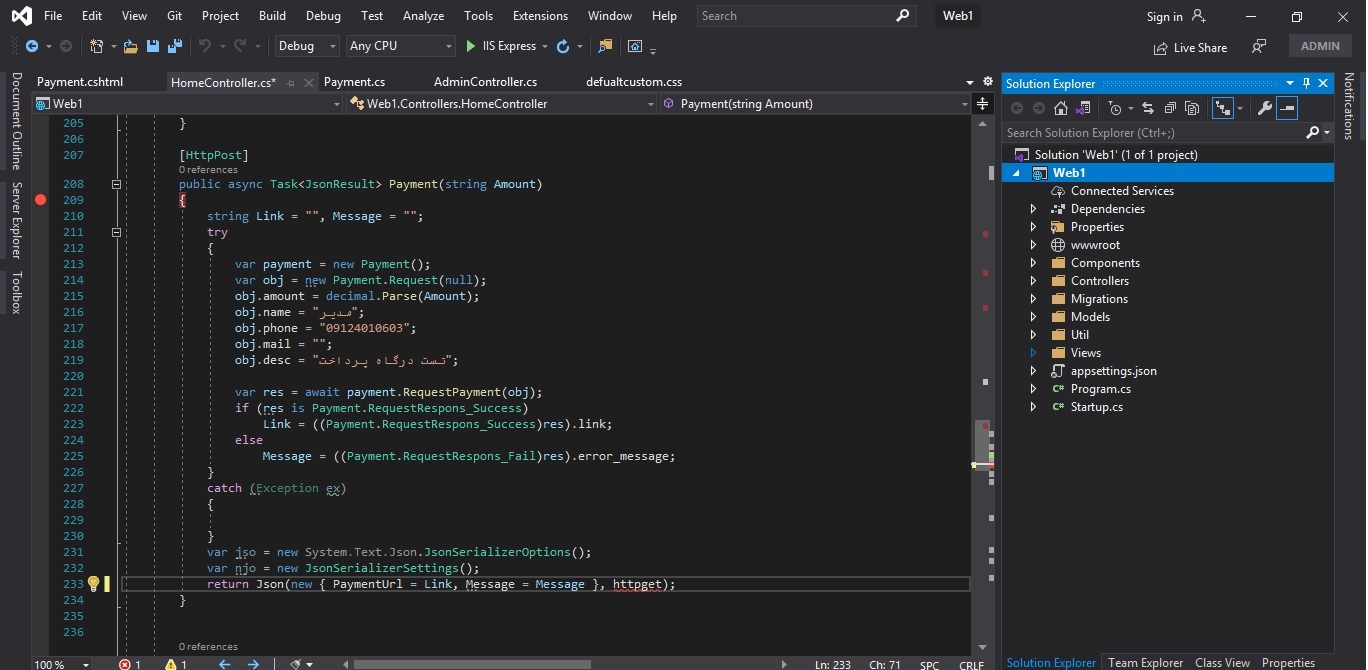Click the Live Share button
1368x670 pixels.
(x=1190, y=47)
